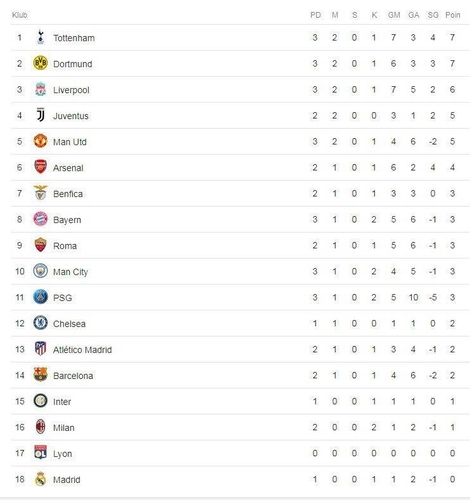Select the GM column header
This screenshot has height=500, width=470.
coord(394,15)
